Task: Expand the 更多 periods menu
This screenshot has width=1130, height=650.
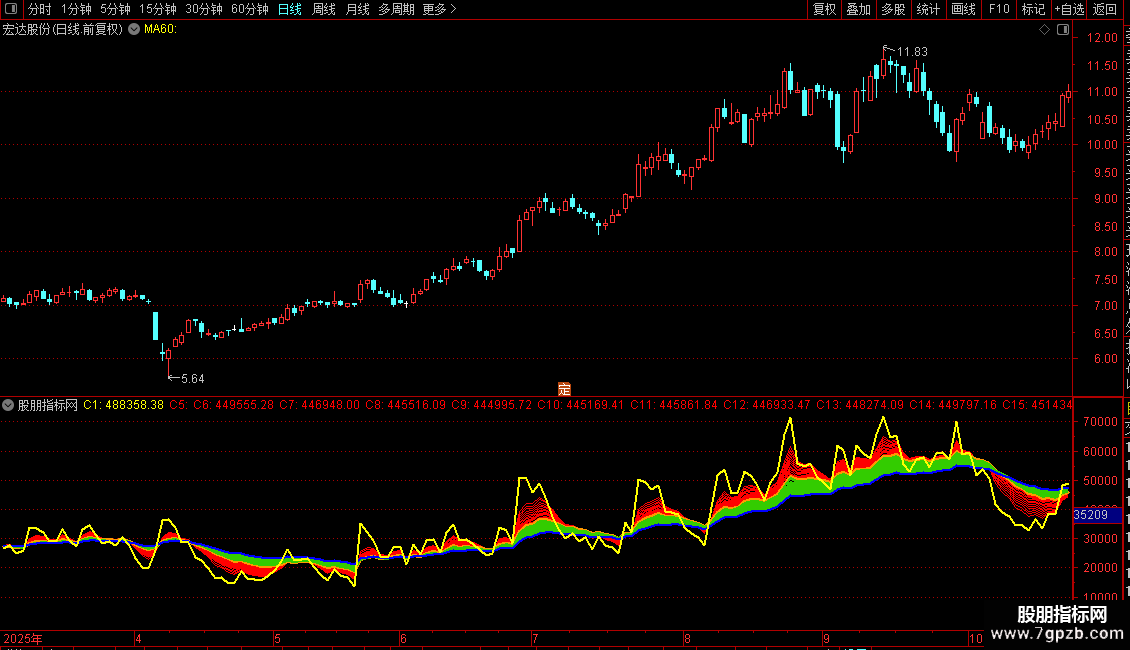Action: (440, 9)
